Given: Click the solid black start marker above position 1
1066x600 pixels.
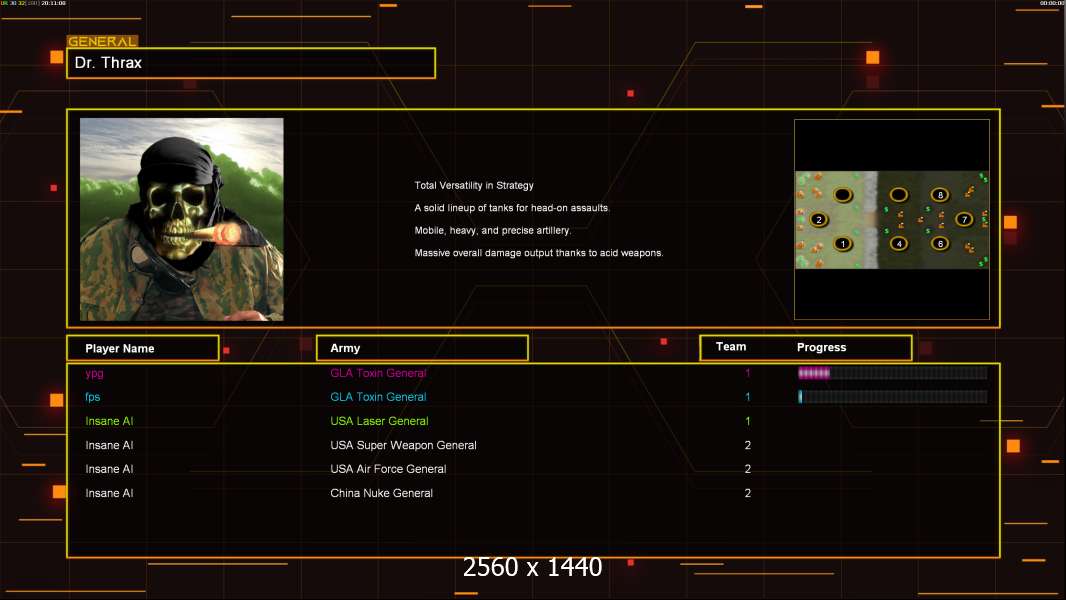Looking at the screenshot, I should [x=843, y=195].
